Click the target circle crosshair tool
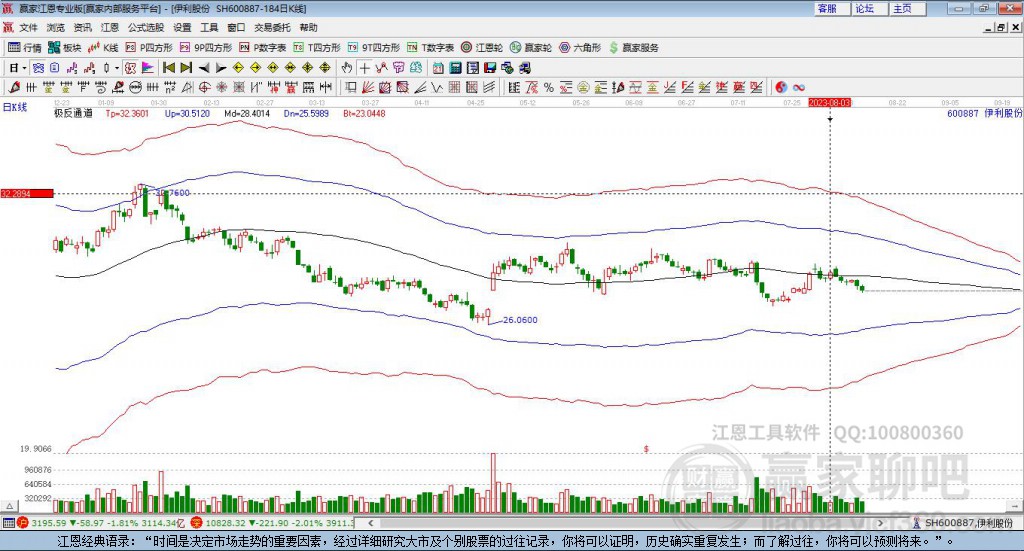Image resolution: width=1024 pixels, height=551 pixels. pos(204,87)
